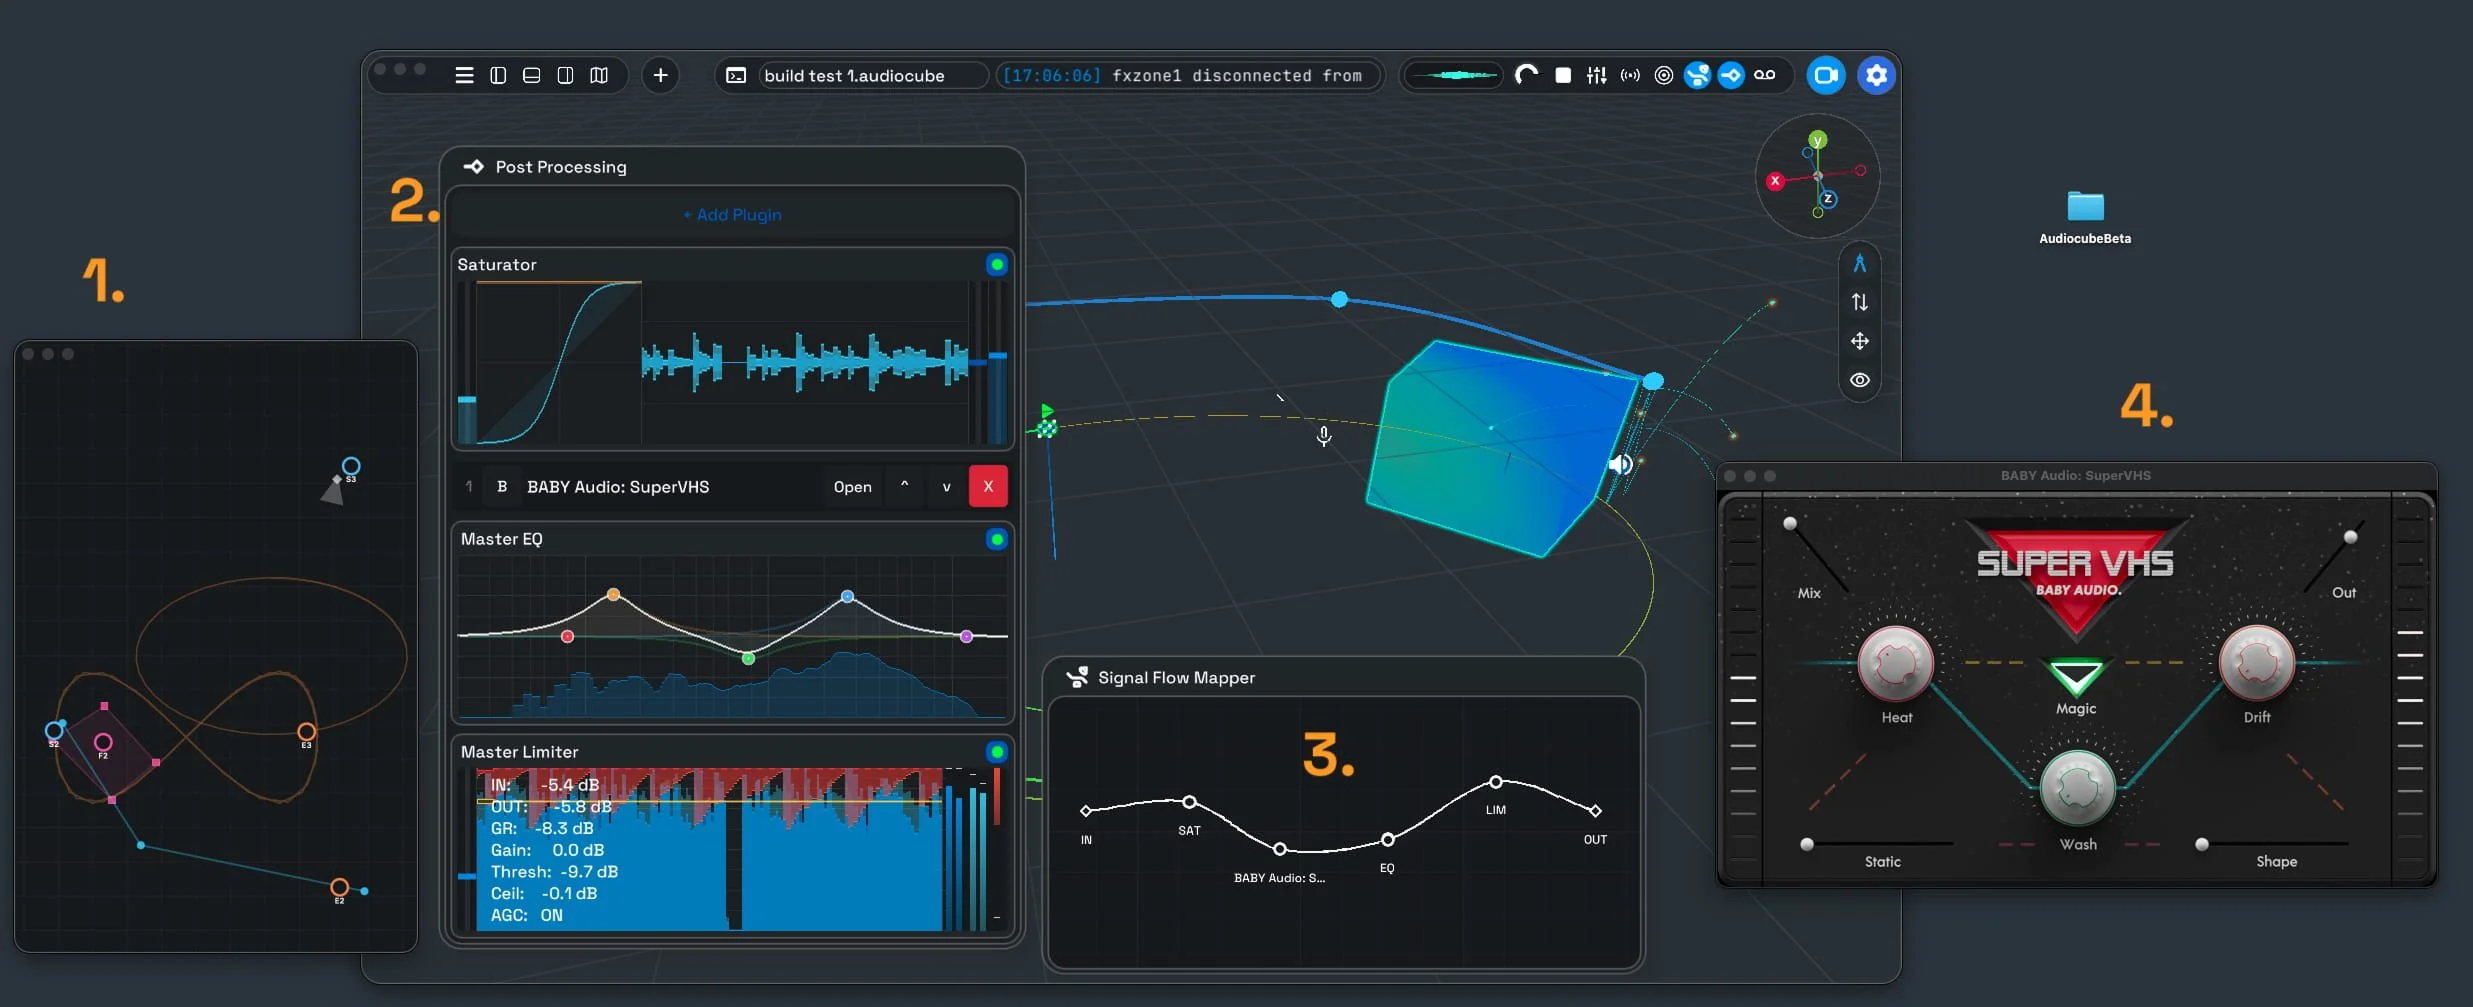Click the red EQ band node
This screenshot has height=1007, width=2473.
(x=568, y=637)
